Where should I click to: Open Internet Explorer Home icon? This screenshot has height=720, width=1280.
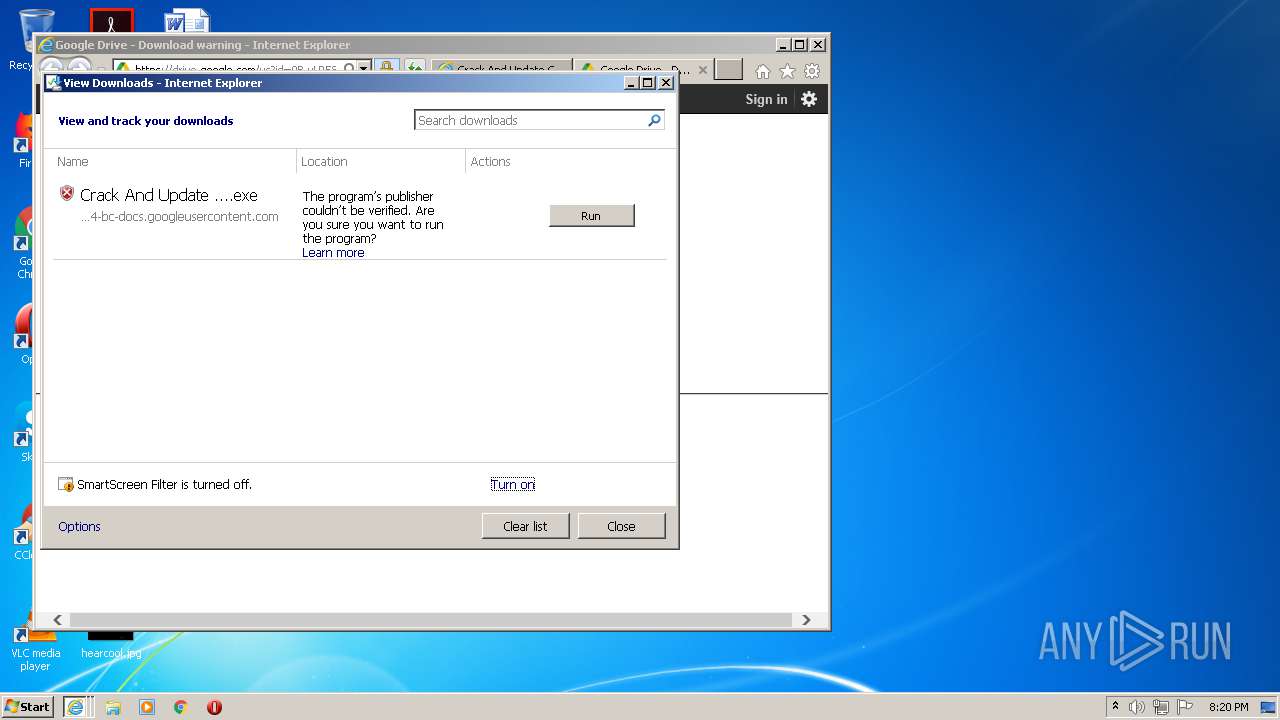(x=762, y=71)
